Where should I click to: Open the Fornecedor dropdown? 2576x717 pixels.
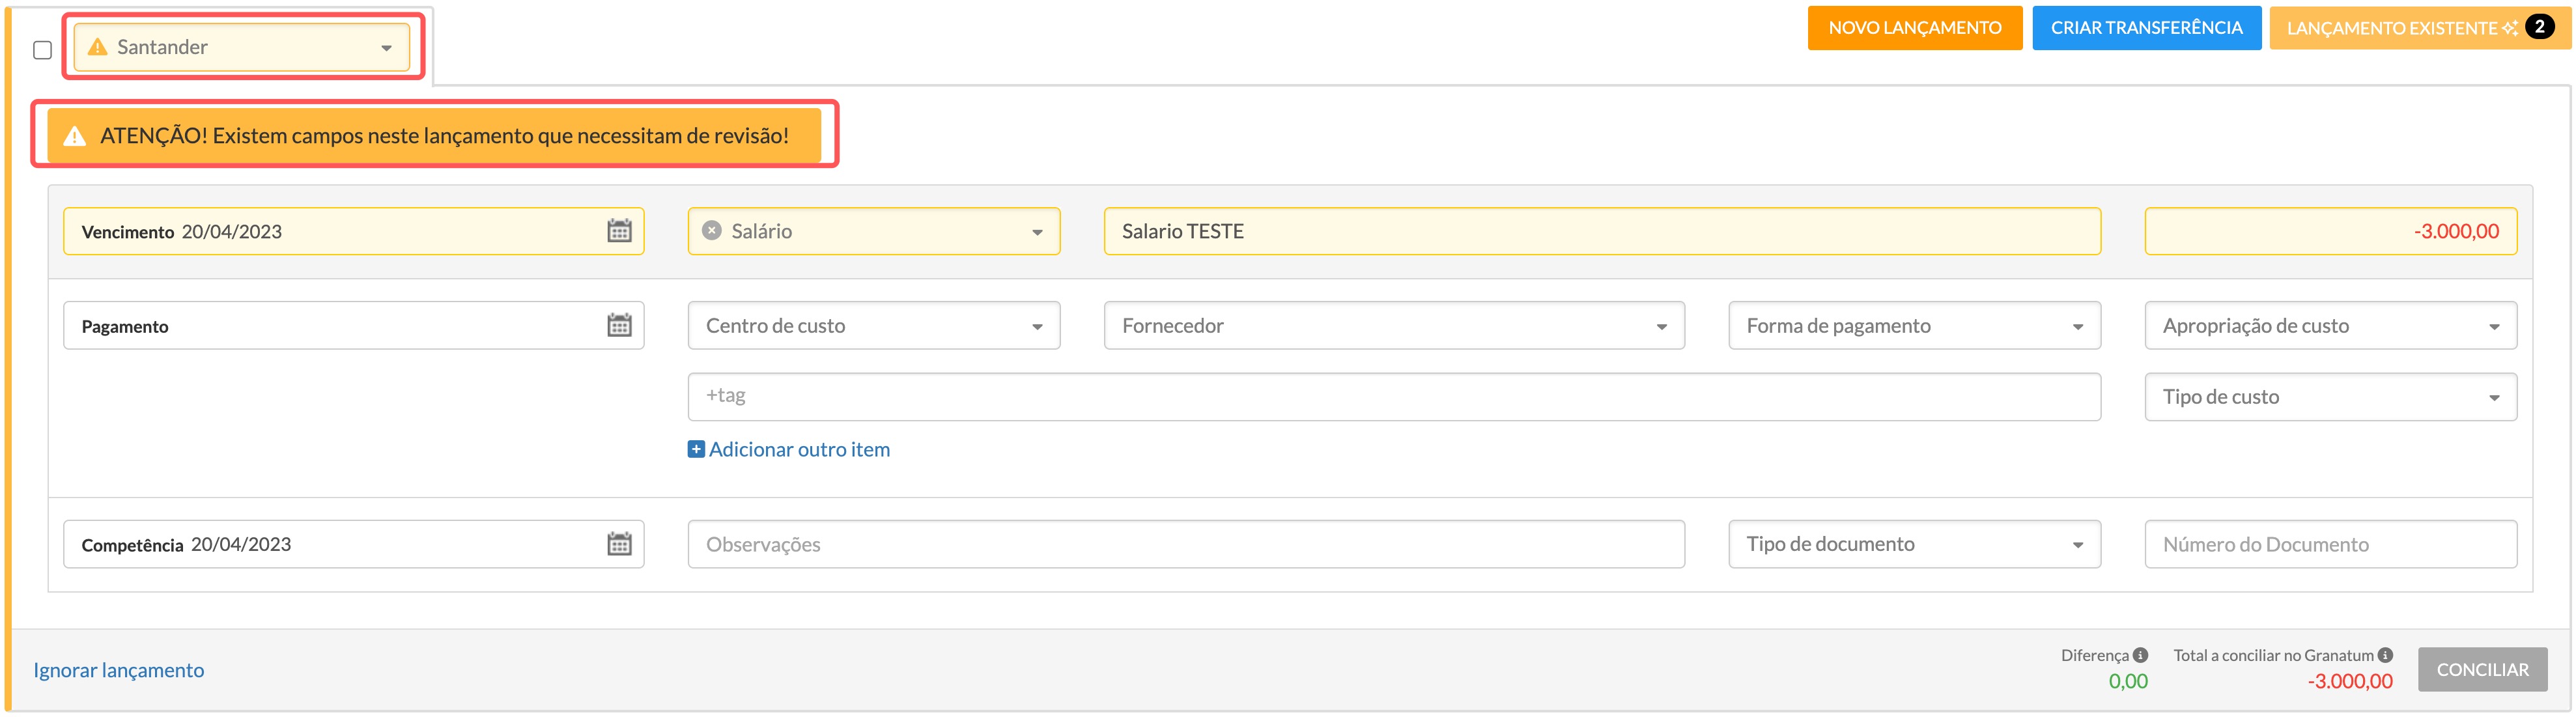[x=1394, y=325]
